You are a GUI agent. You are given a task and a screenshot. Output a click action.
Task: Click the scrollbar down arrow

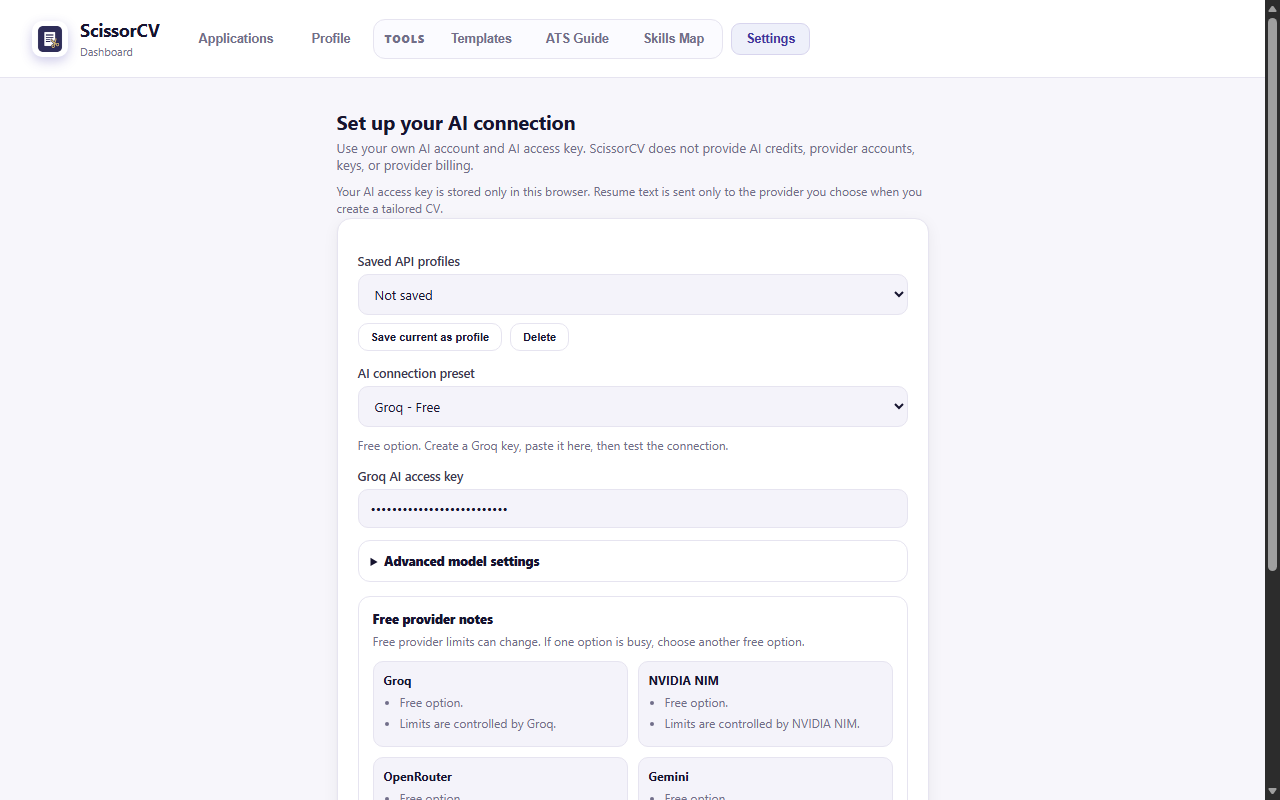tap(1272, 792)
